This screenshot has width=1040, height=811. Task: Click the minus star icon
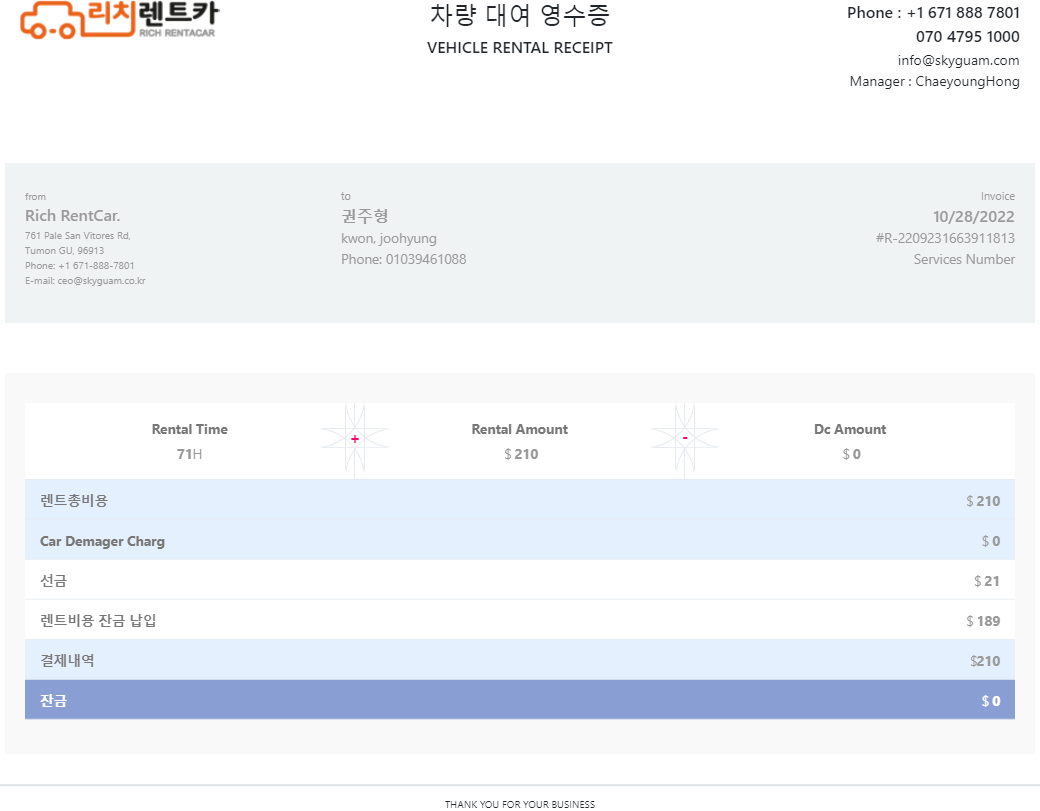coord(685,440)
